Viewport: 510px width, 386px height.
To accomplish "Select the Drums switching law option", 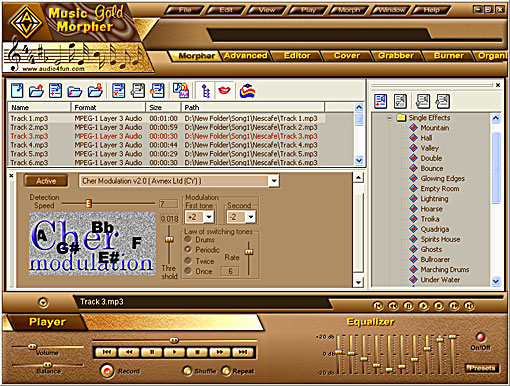I will pos(188,239).
